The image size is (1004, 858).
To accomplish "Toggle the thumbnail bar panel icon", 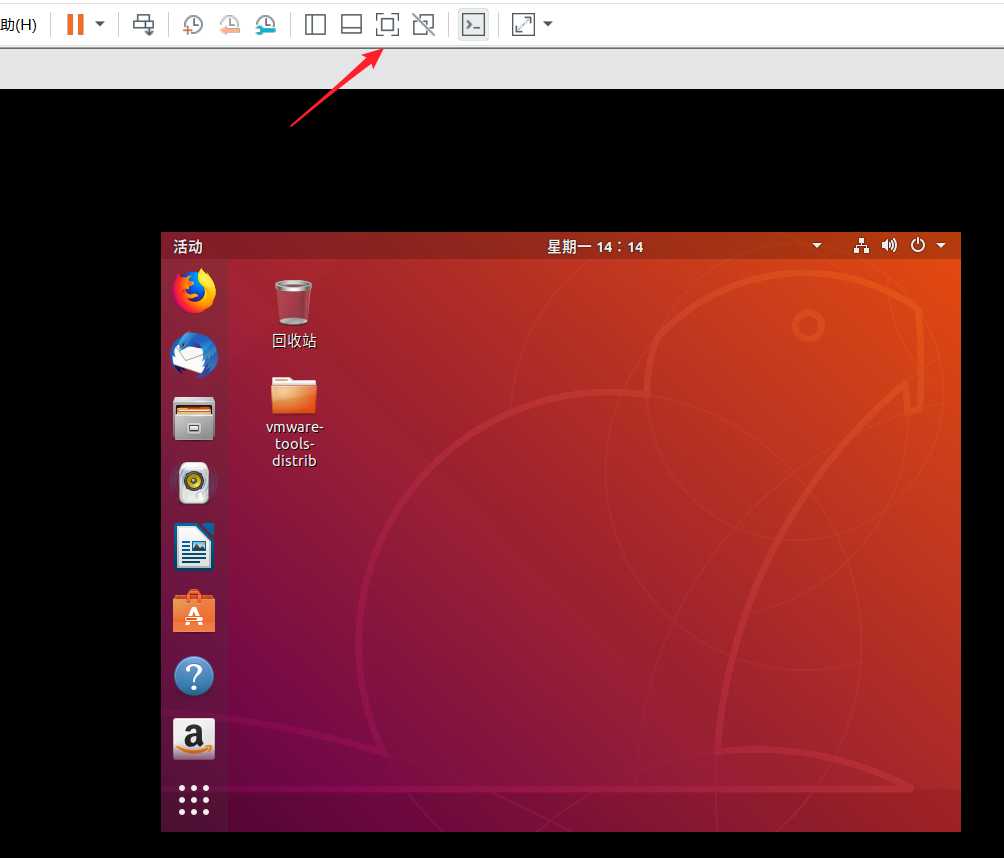I will 351,25.
